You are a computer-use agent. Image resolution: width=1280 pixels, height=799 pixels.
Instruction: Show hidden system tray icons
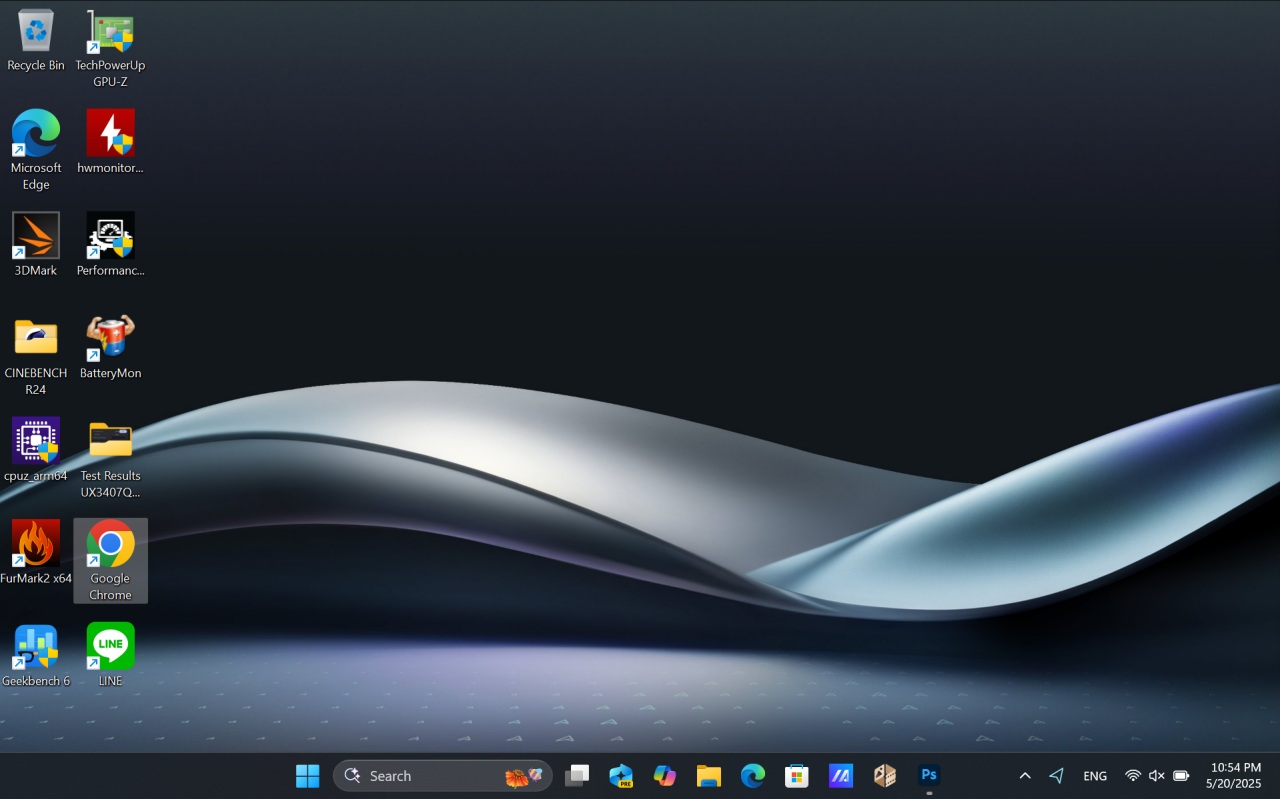[1025, 776]
